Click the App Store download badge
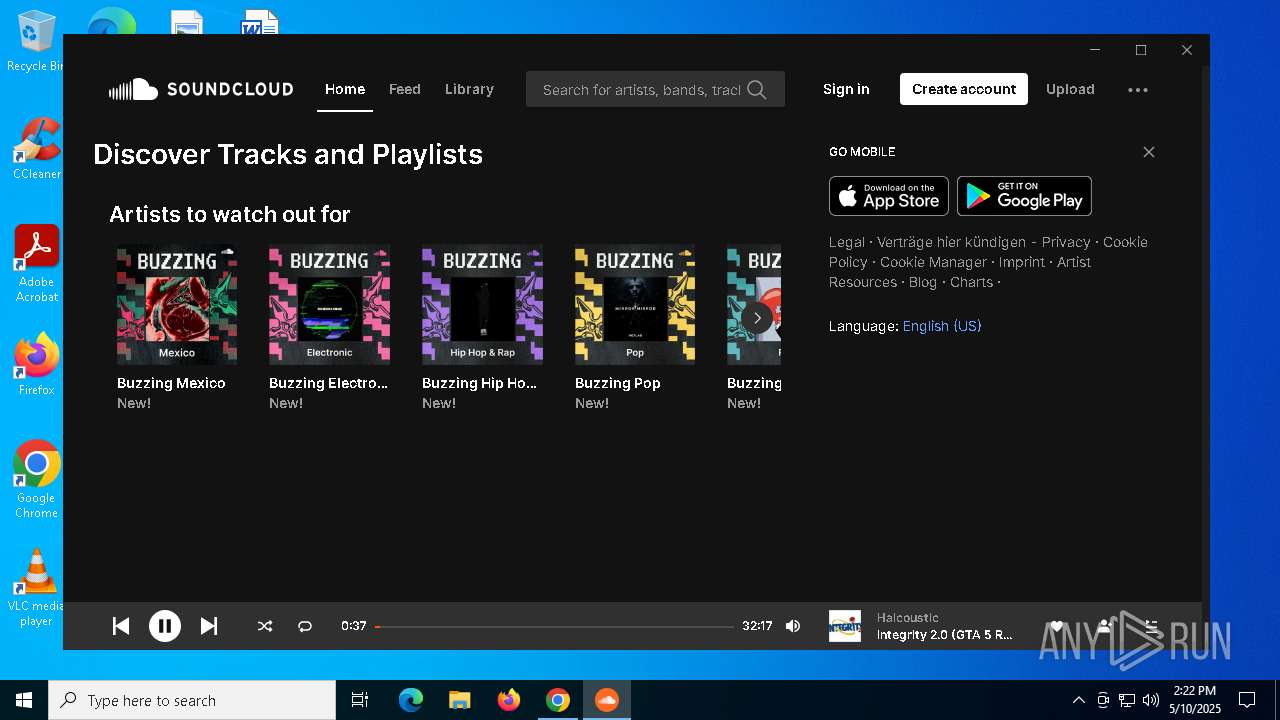 coord(889,196)
